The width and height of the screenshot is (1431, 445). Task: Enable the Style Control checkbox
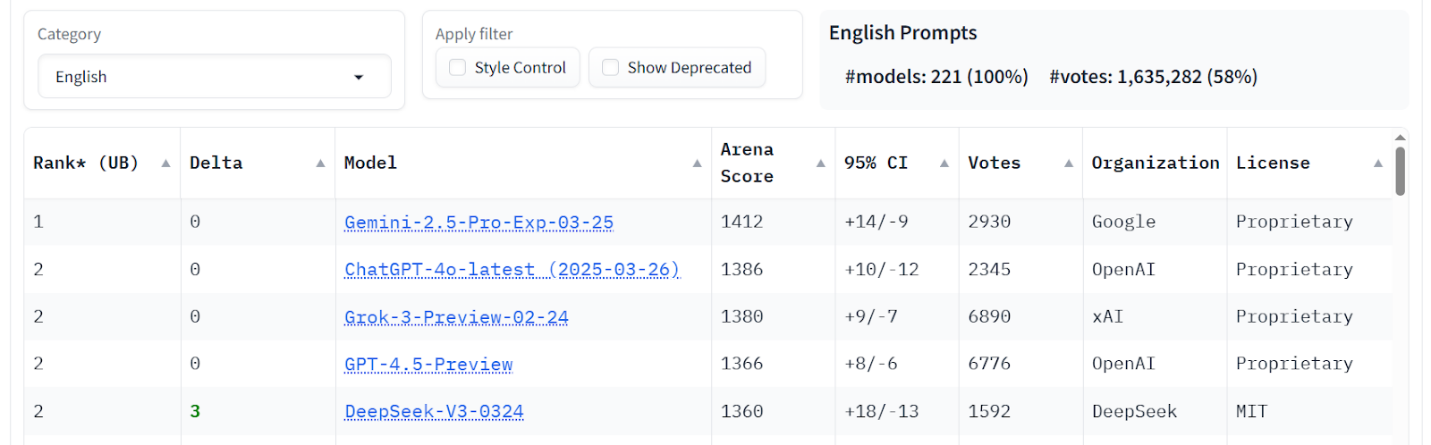pos(458,68)
